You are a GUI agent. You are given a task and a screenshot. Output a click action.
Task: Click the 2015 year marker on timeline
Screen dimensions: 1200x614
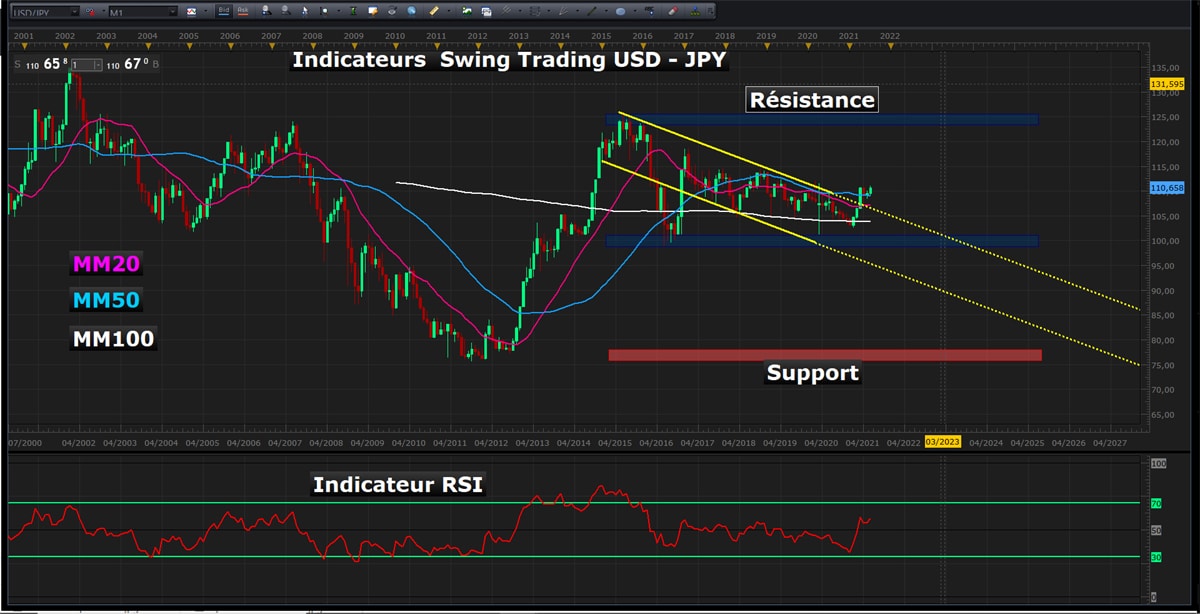coord(601,35)
